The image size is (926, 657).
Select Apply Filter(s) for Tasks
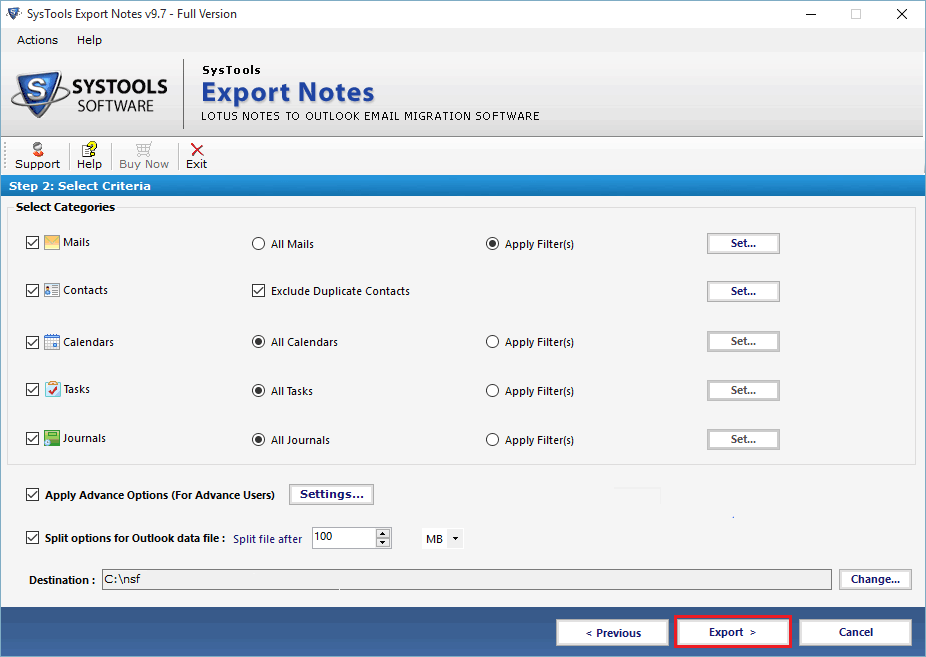(x=492, y=391)
